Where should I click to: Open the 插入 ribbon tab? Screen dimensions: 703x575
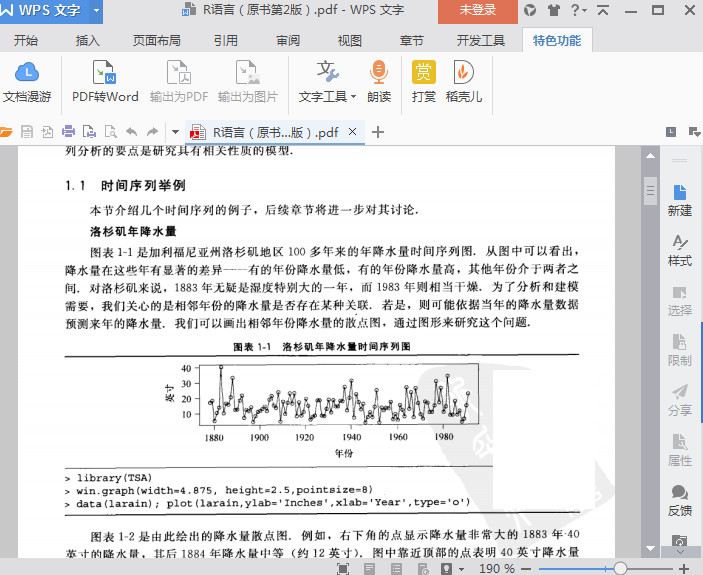pos(87,40)
